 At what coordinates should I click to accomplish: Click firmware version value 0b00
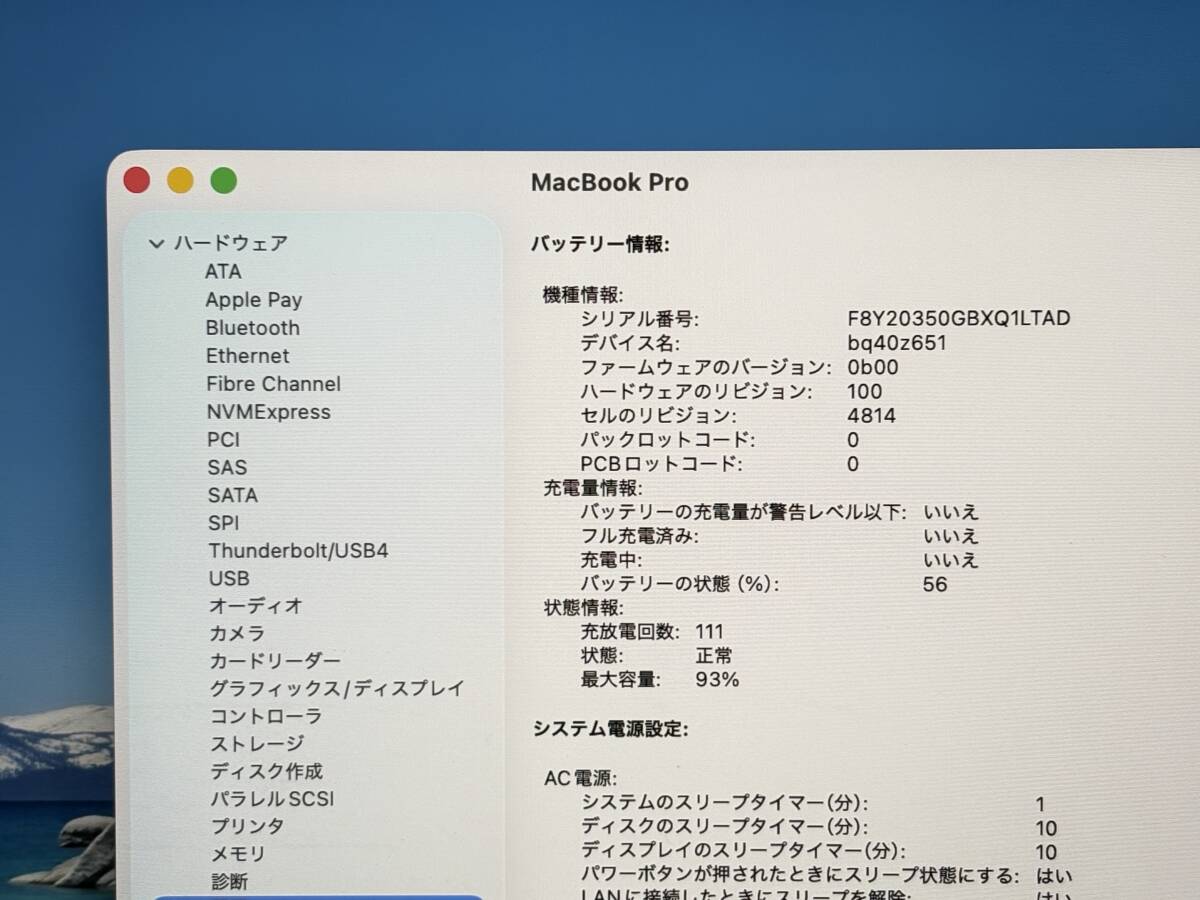(873, 367)
